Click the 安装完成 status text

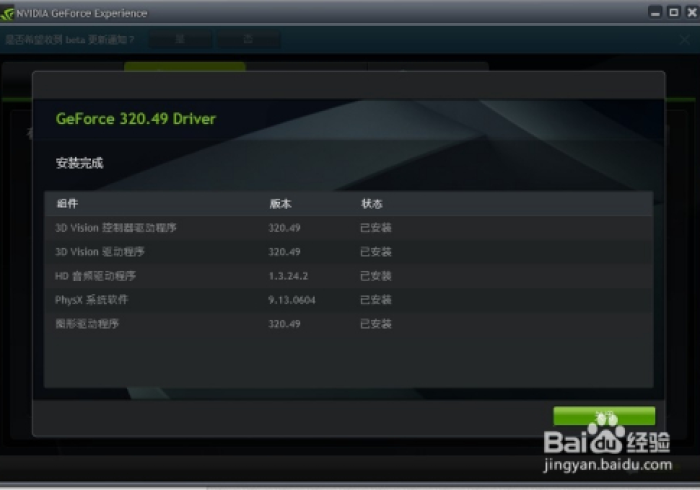[79, 162]
